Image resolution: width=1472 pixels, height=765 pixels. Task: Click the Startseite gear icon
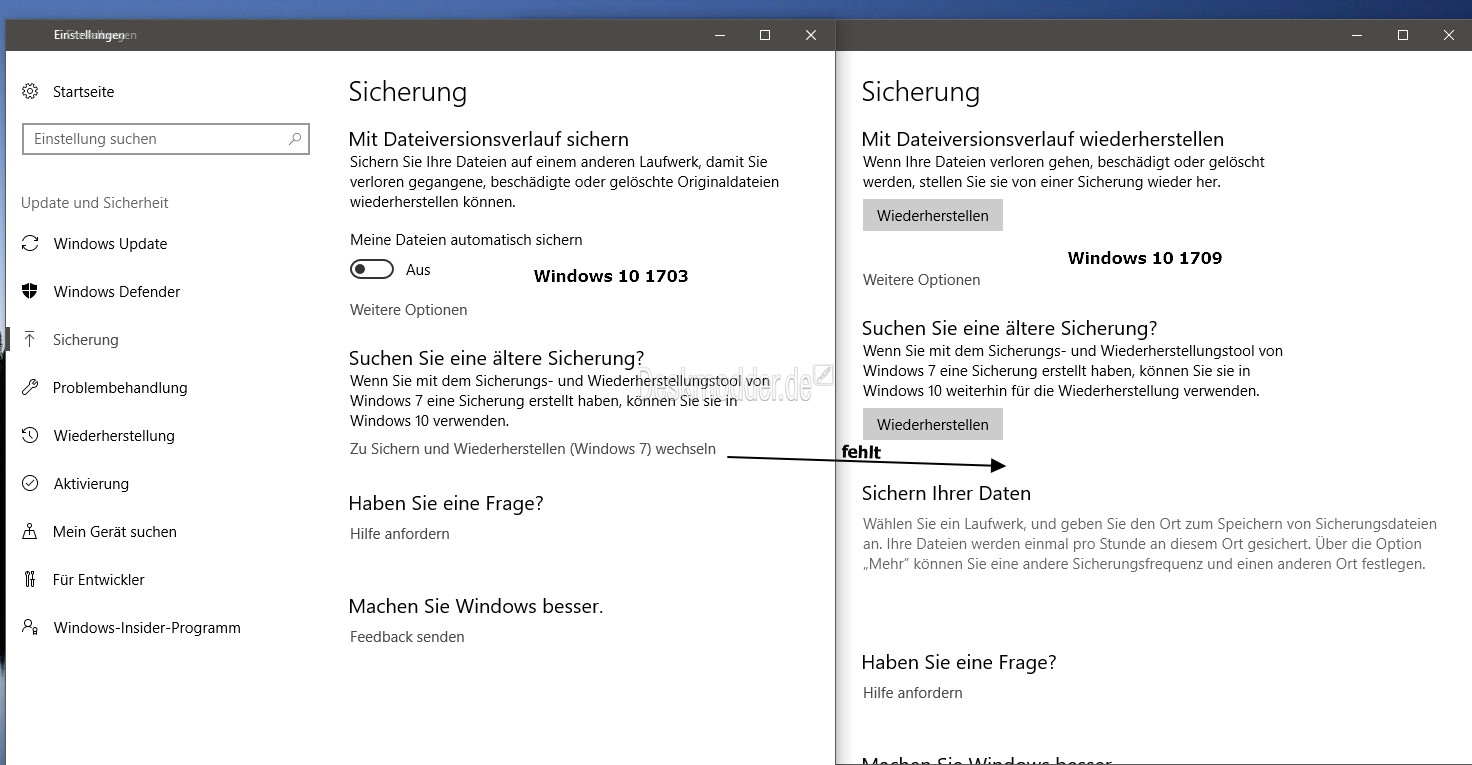pos(30,91)
